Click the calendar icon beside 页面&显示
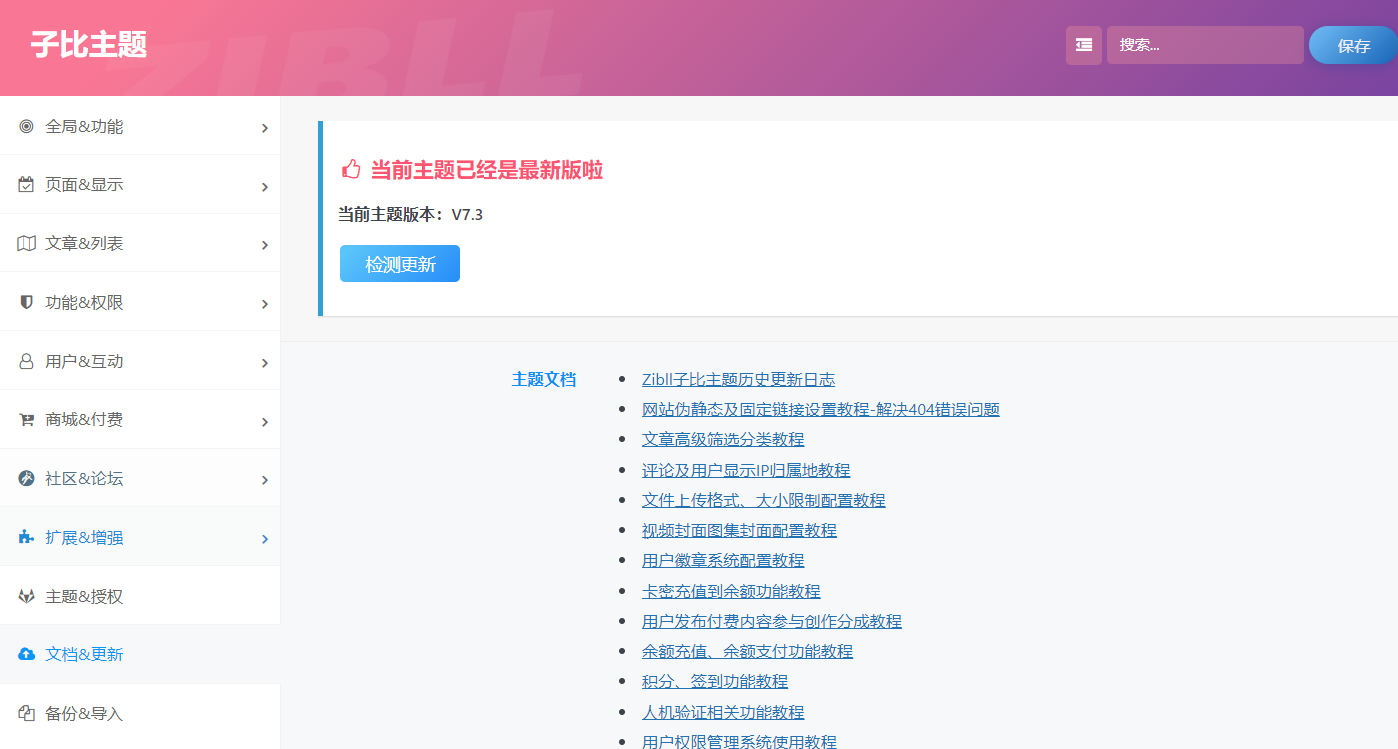 point(26,185)
